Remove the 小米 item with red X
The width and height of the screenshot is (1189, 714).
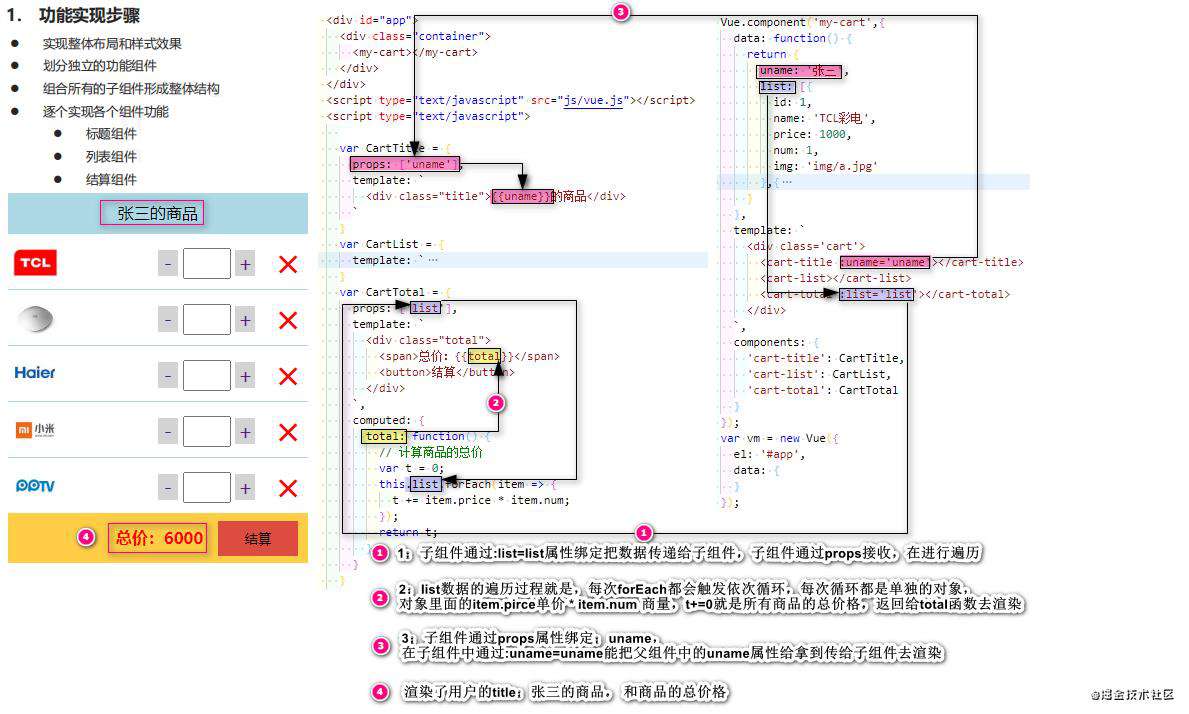click(x=287, y=433)
